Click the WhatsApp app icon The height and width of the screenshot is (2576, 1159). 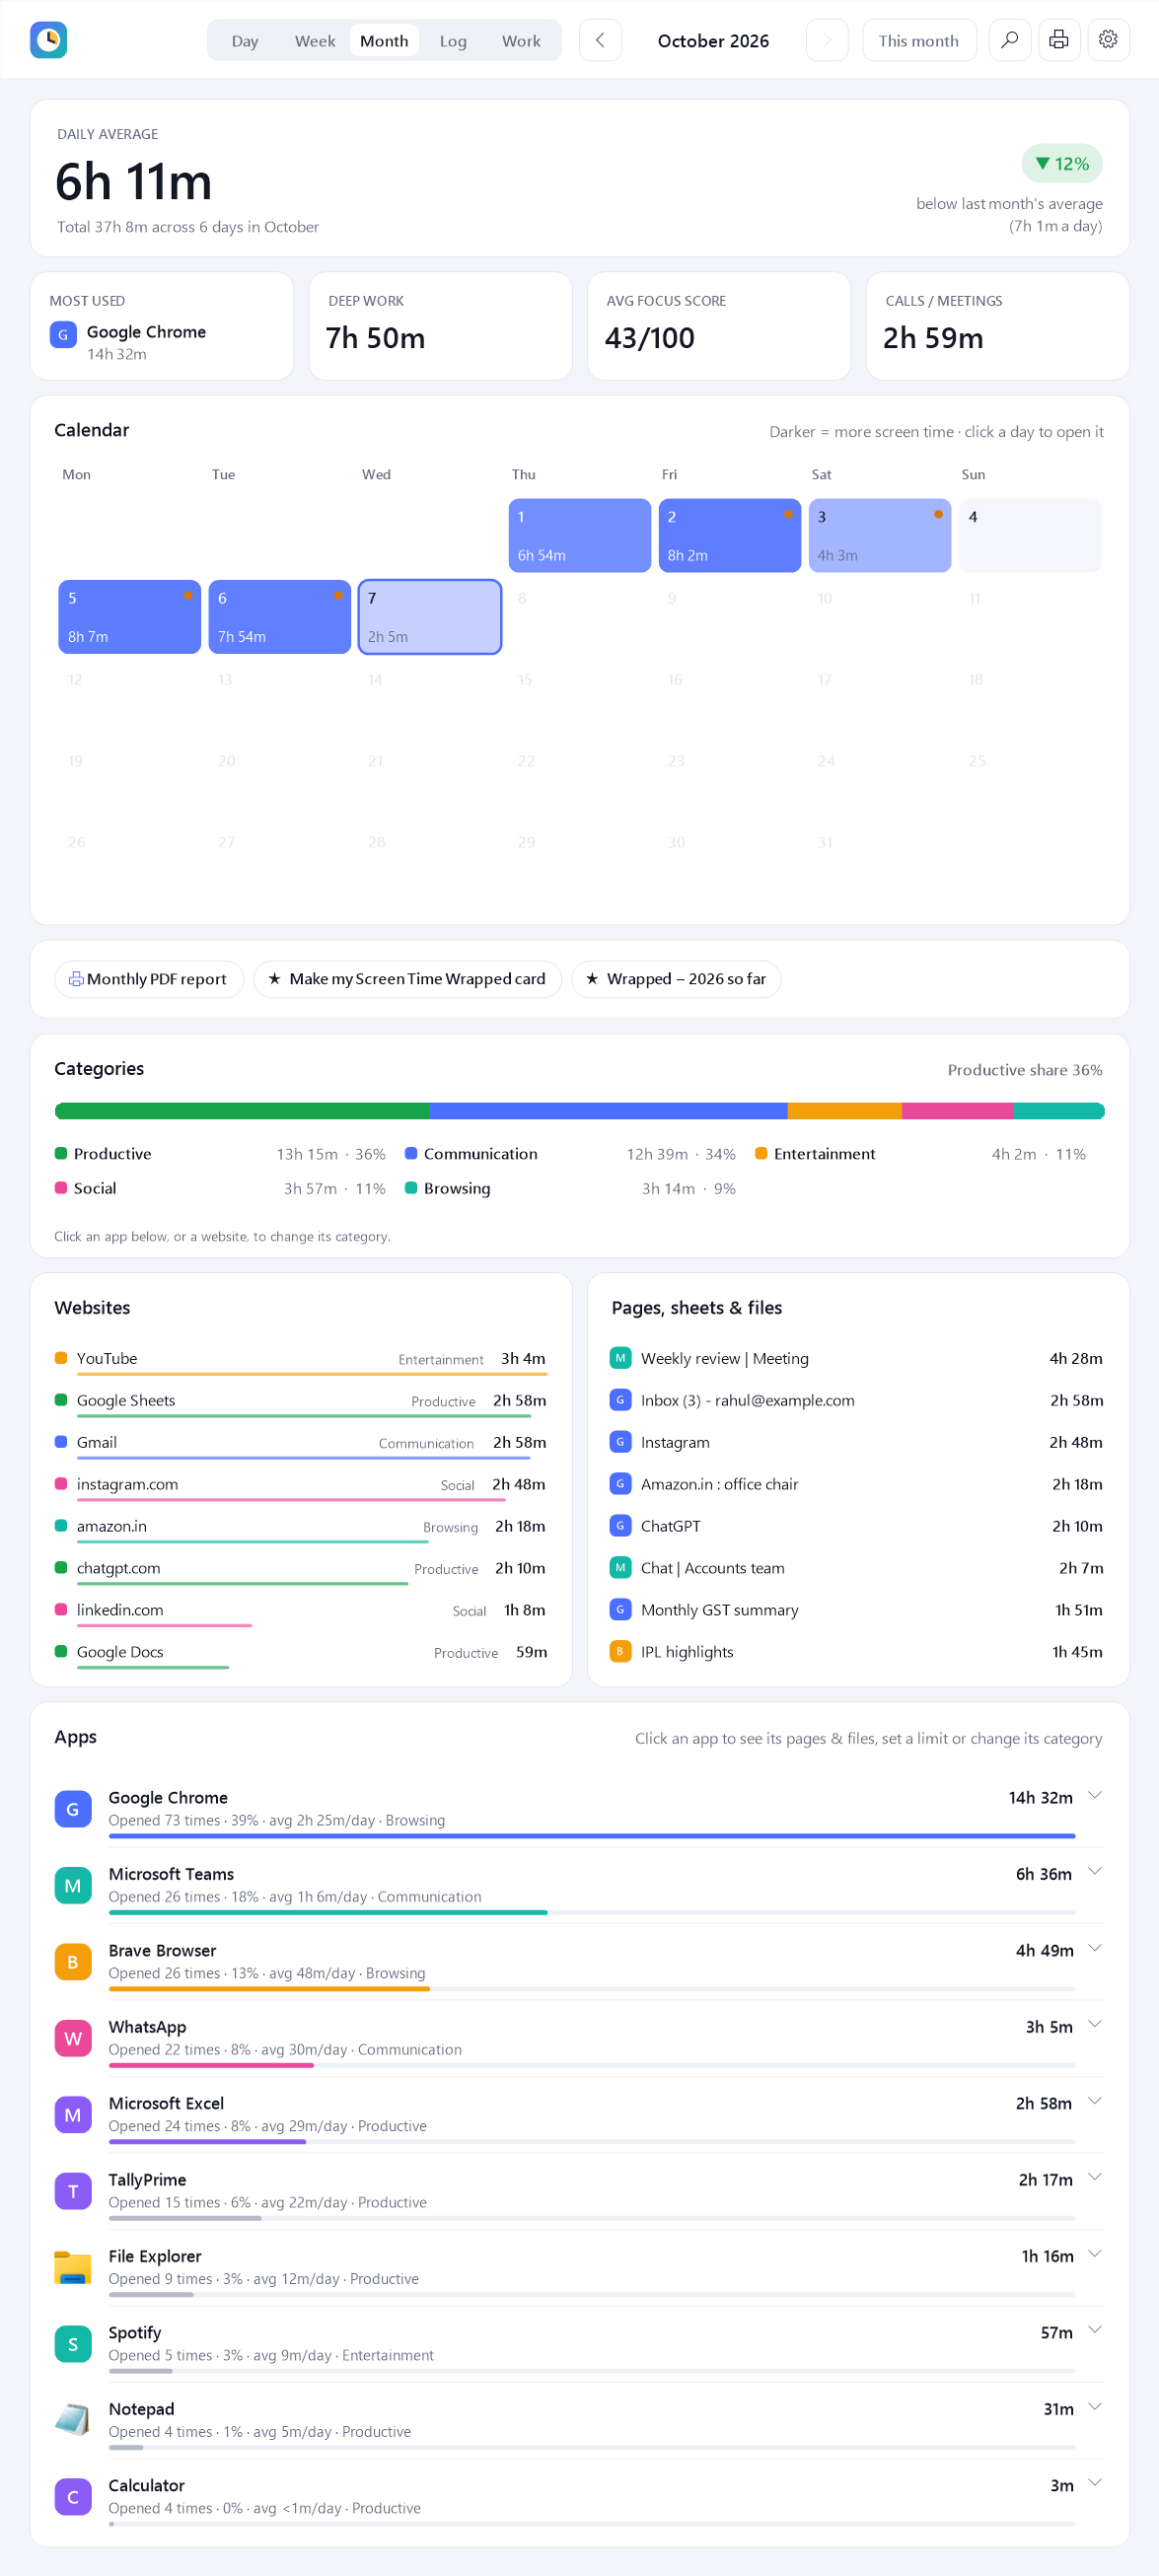coord(73,2038)
